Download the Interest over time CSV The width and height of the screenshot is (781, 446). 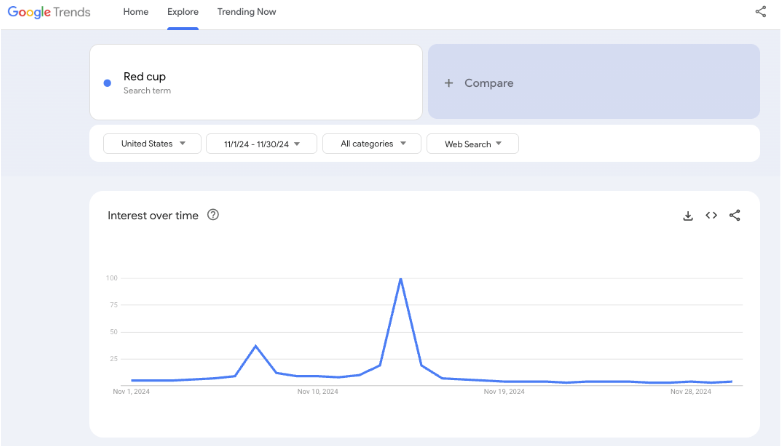tap(688, 215)
